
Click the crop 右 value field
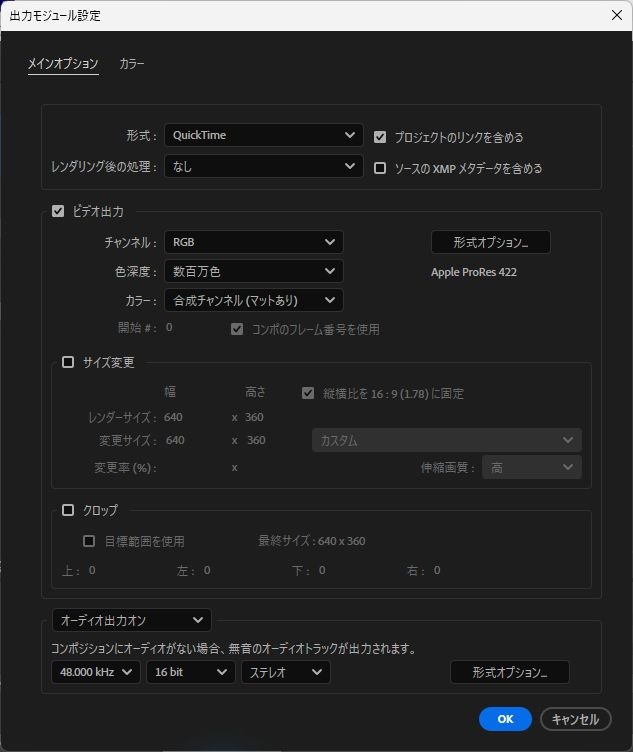(437, 570)
